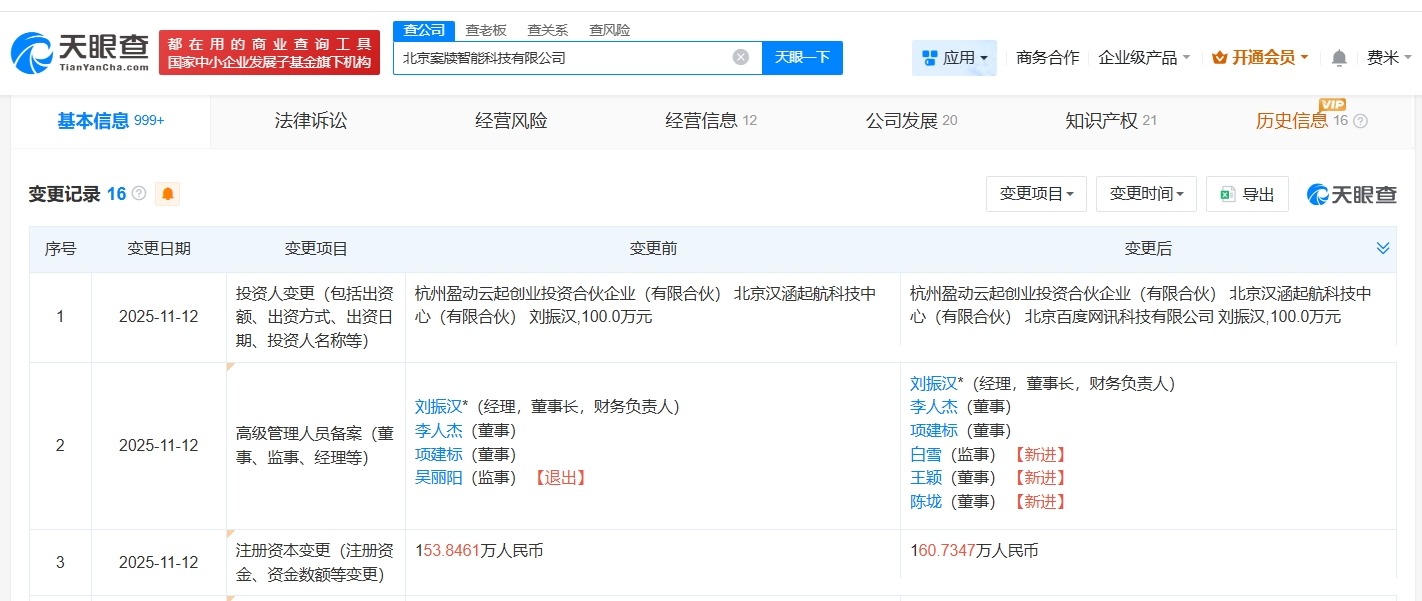Switch to the 查老板 search tab
The height and width of the screenshot is (601, 1422).
(483, 29)
